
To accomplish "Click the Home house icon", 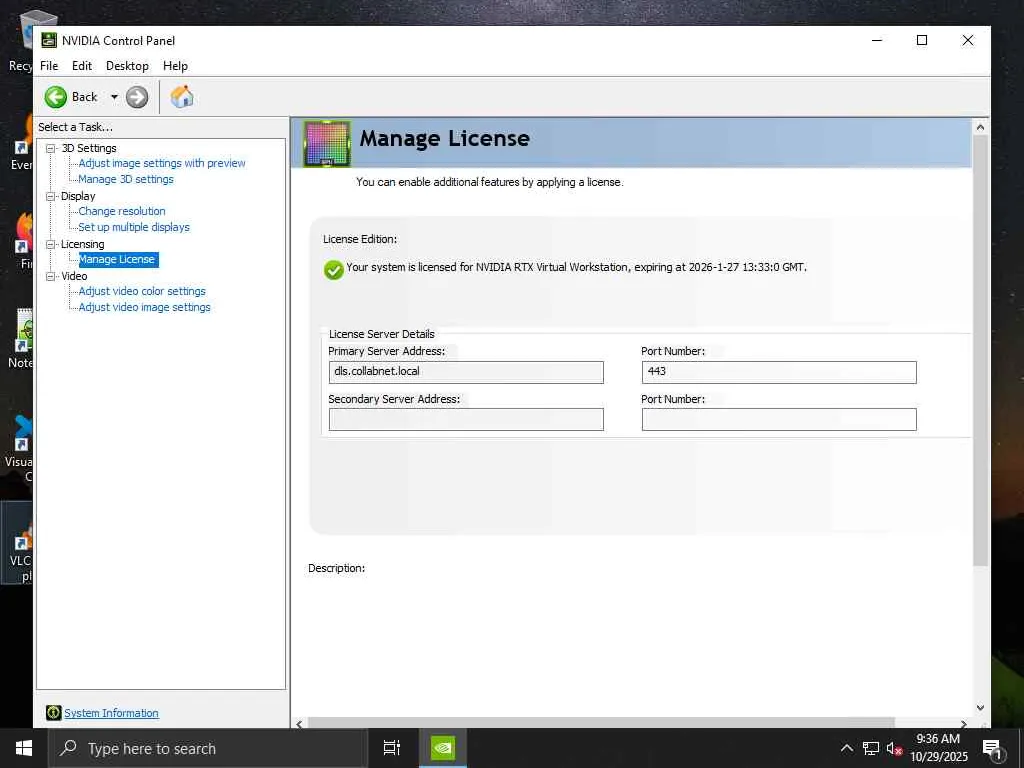I will click(x=182, y=97).
